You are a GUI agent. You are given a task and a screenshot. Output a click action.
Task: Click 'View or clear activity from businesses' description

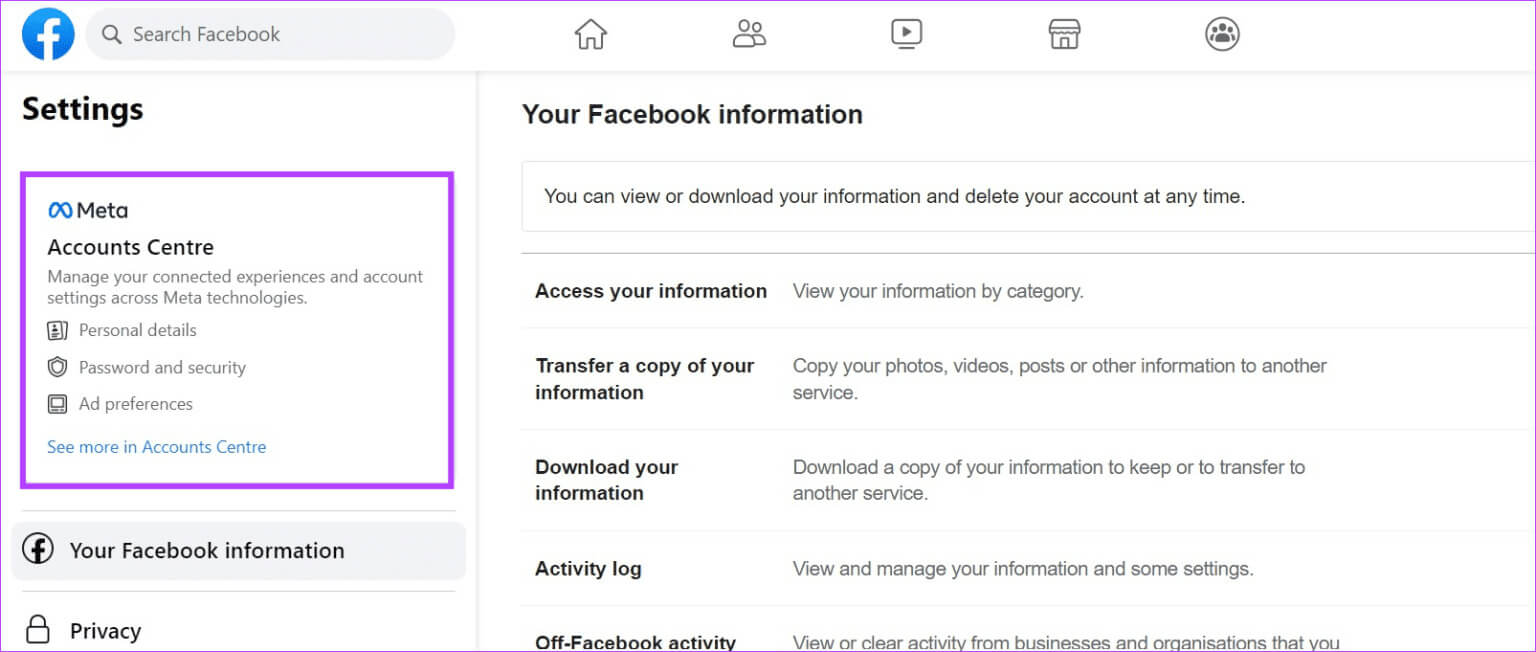(x=1066, y=642)
